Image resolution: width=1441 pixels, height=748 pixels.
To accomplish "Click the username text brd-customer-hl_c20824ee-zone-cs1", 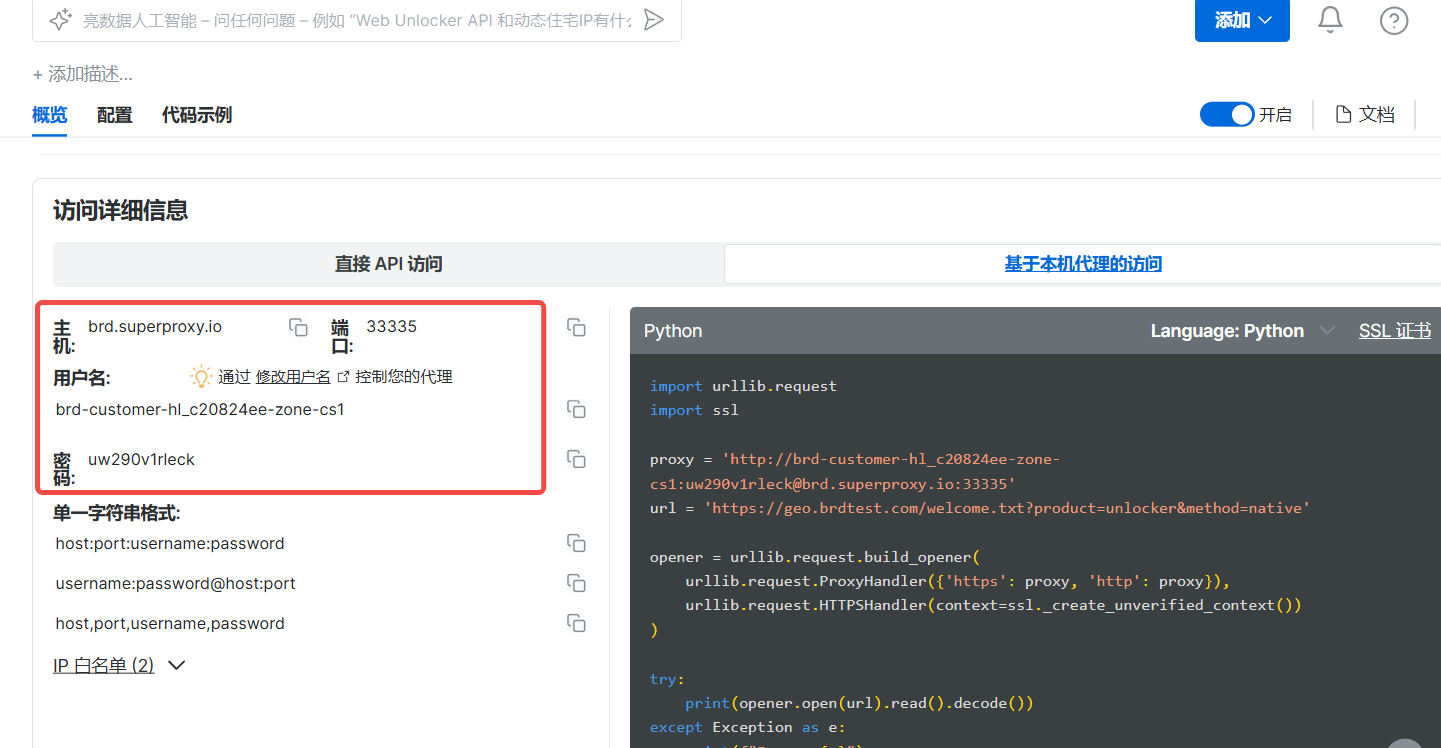I will pyautogui.click(x=200, y=409).
